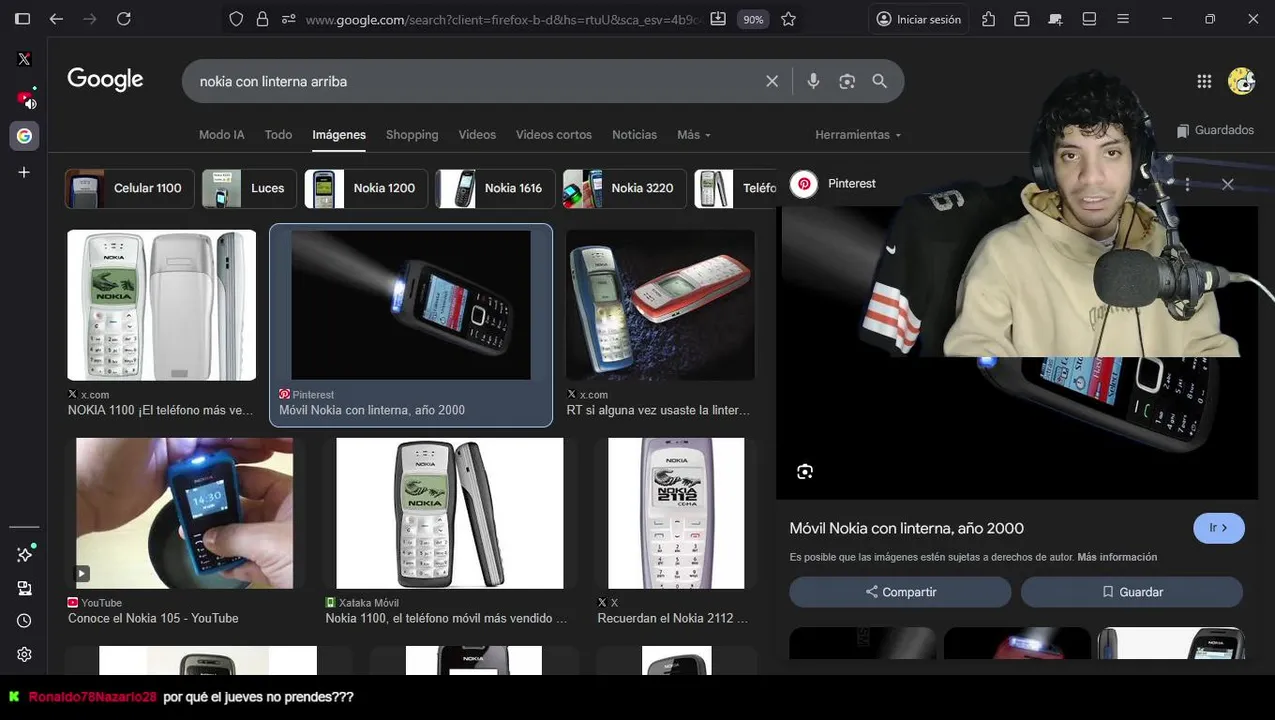The height and width of the screenshot is (720, 1275).
Task: Open the synced tabs icon in sidebar
Action: pos(24,588)
